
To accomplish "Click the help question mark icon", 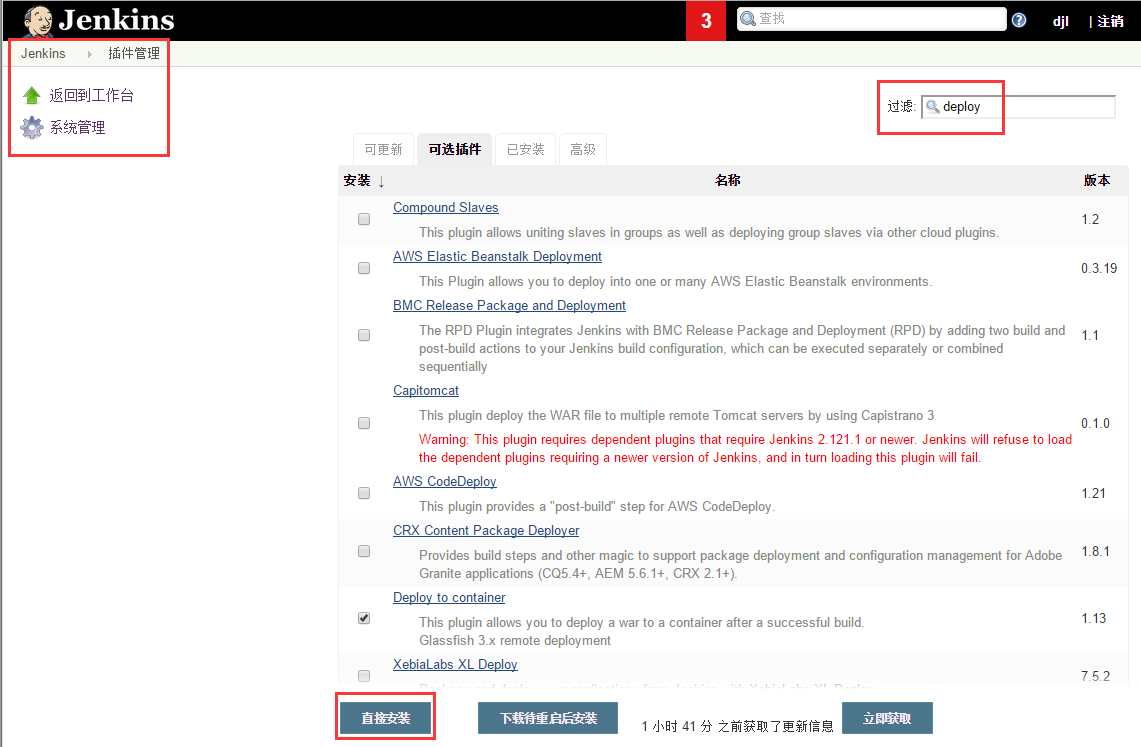I will tap(1019, 20).
